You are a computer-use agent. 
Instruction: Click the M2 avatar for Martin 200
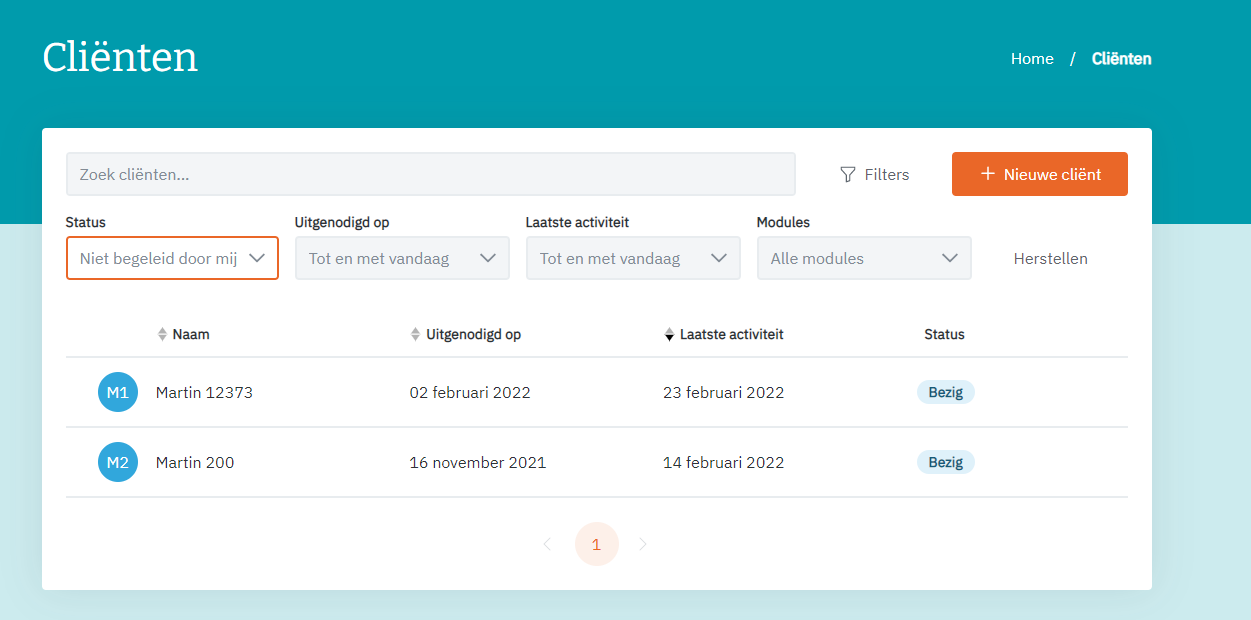click(x=118, y=462)
